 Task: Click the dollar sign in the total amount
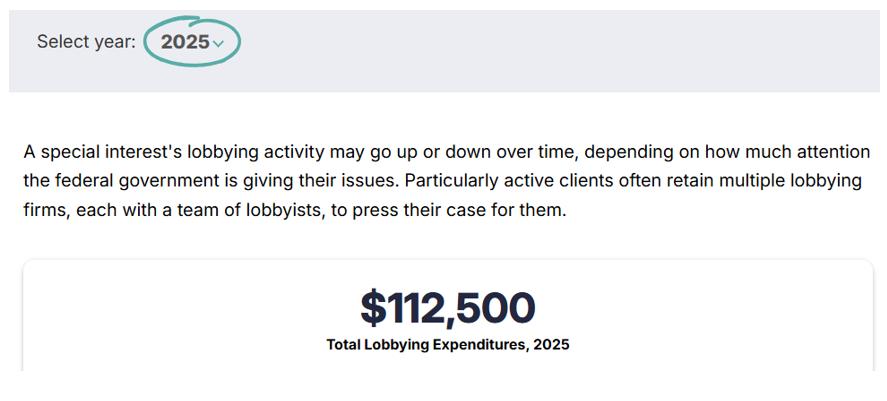tap(373, 308)
